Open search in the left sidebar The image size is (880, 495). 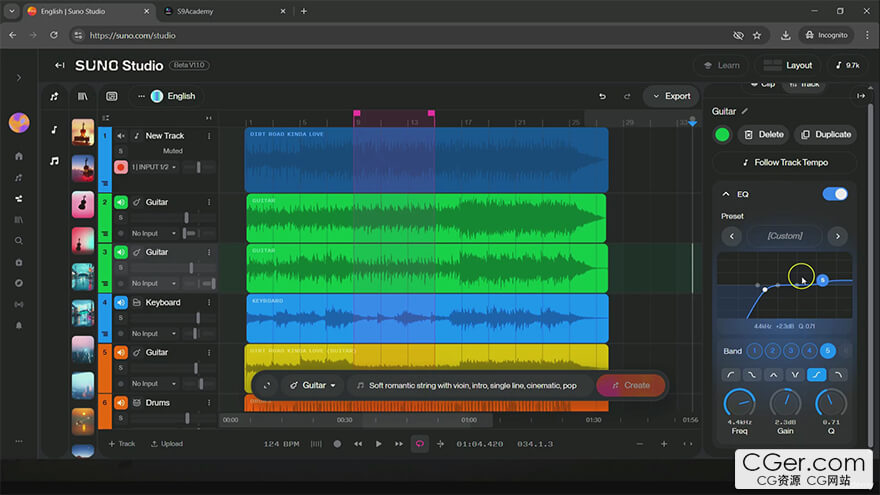tap(19, 241)
